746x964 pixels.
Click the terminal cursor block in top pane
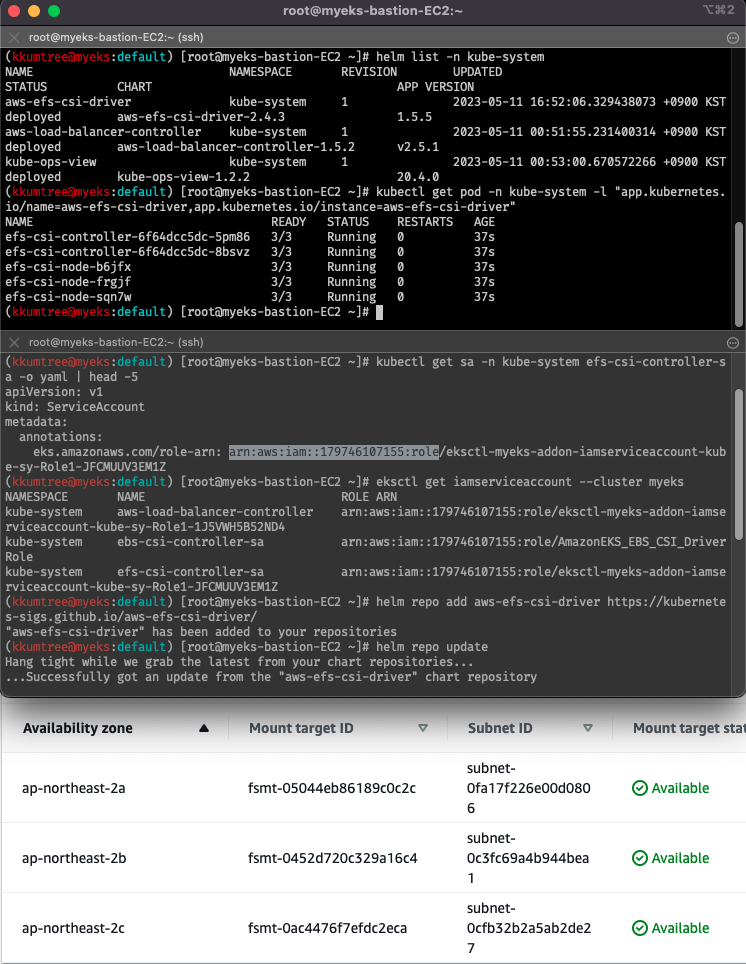pos(379,312)
